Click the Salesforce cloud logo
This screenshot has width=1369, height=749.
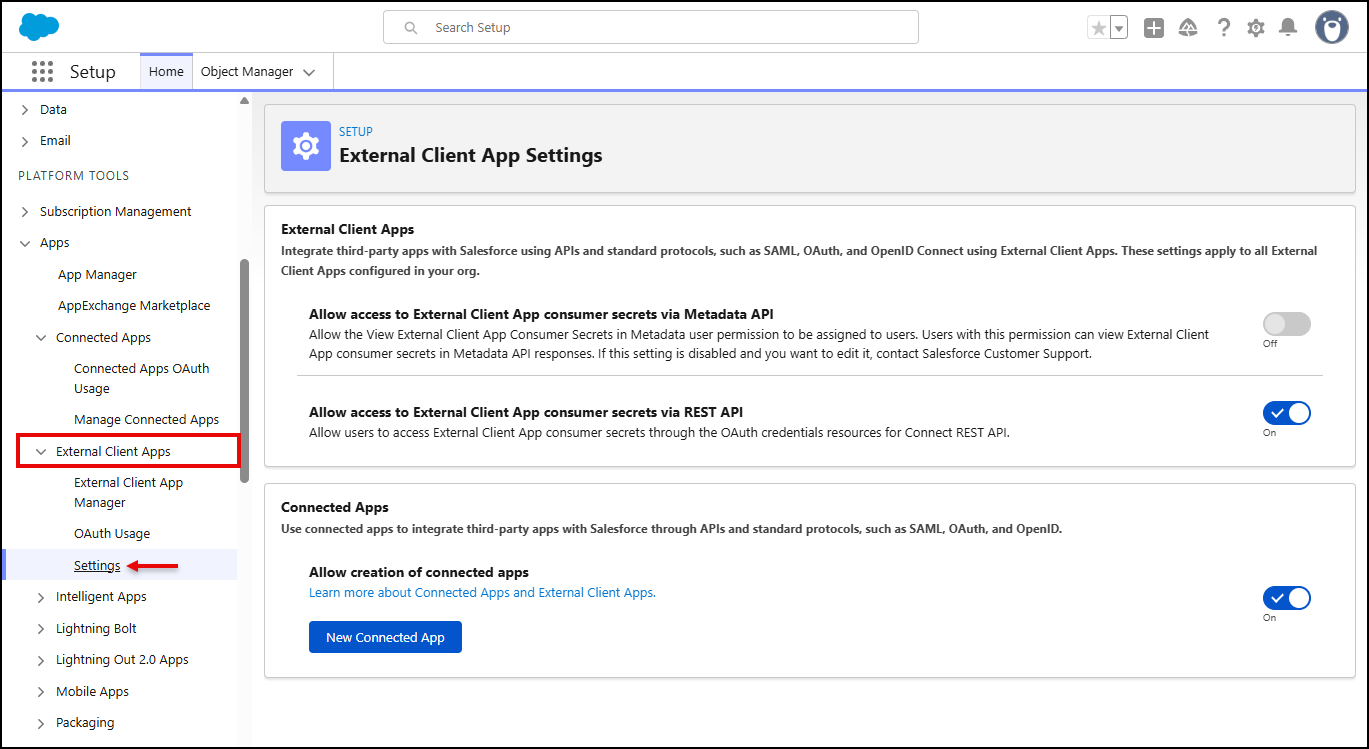(39, 28)
